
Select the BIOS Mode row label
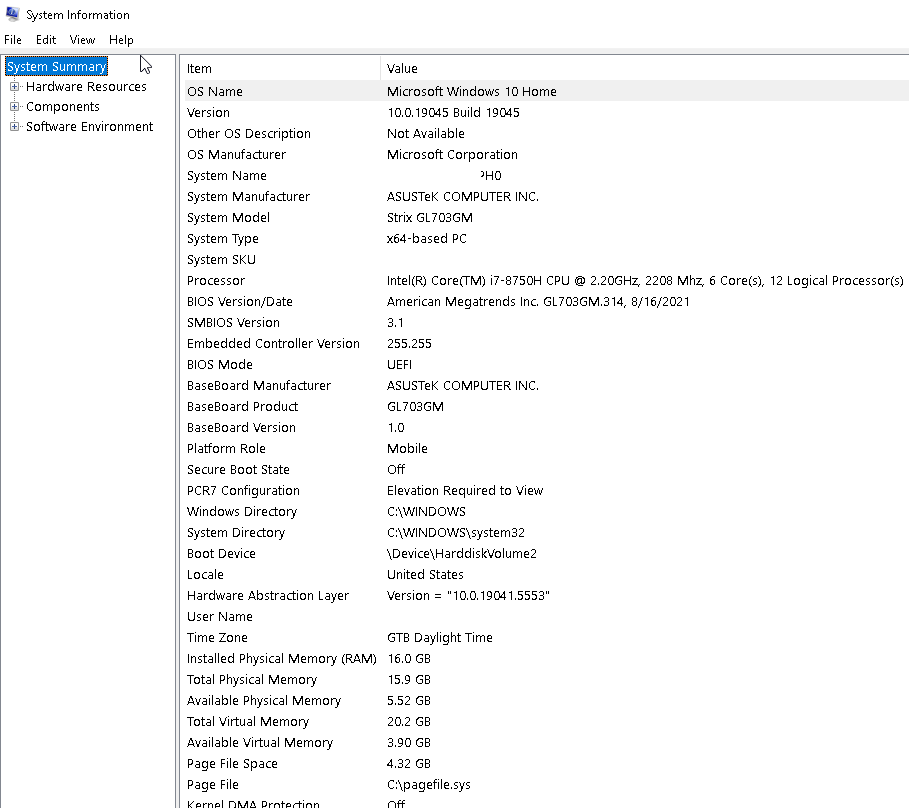point(220,365)
